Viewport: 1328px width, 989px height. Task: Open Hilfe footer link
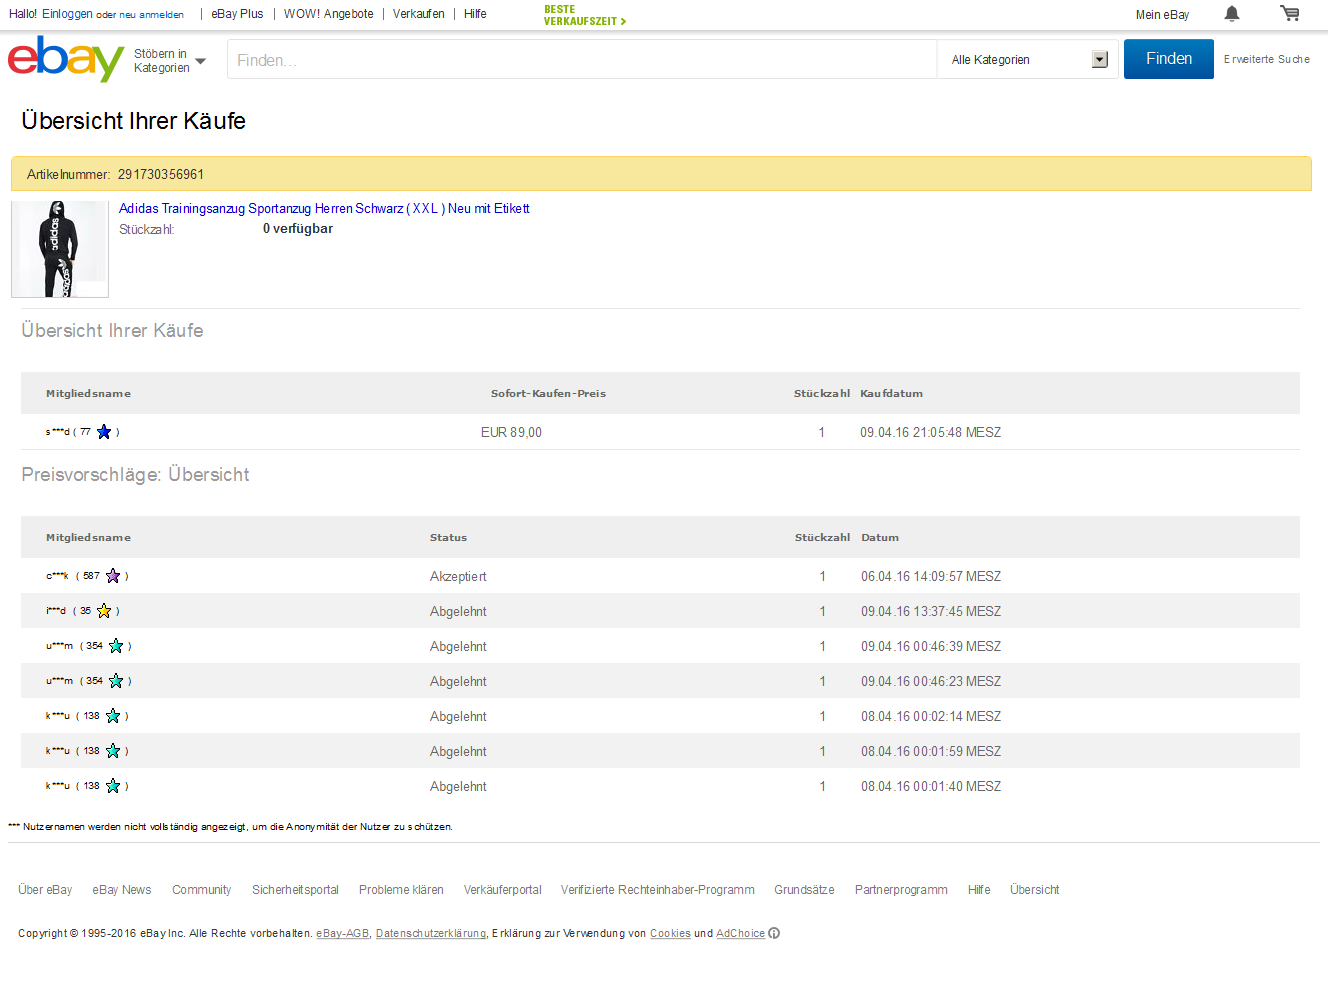pyautogui.click(x=979, y=890)
